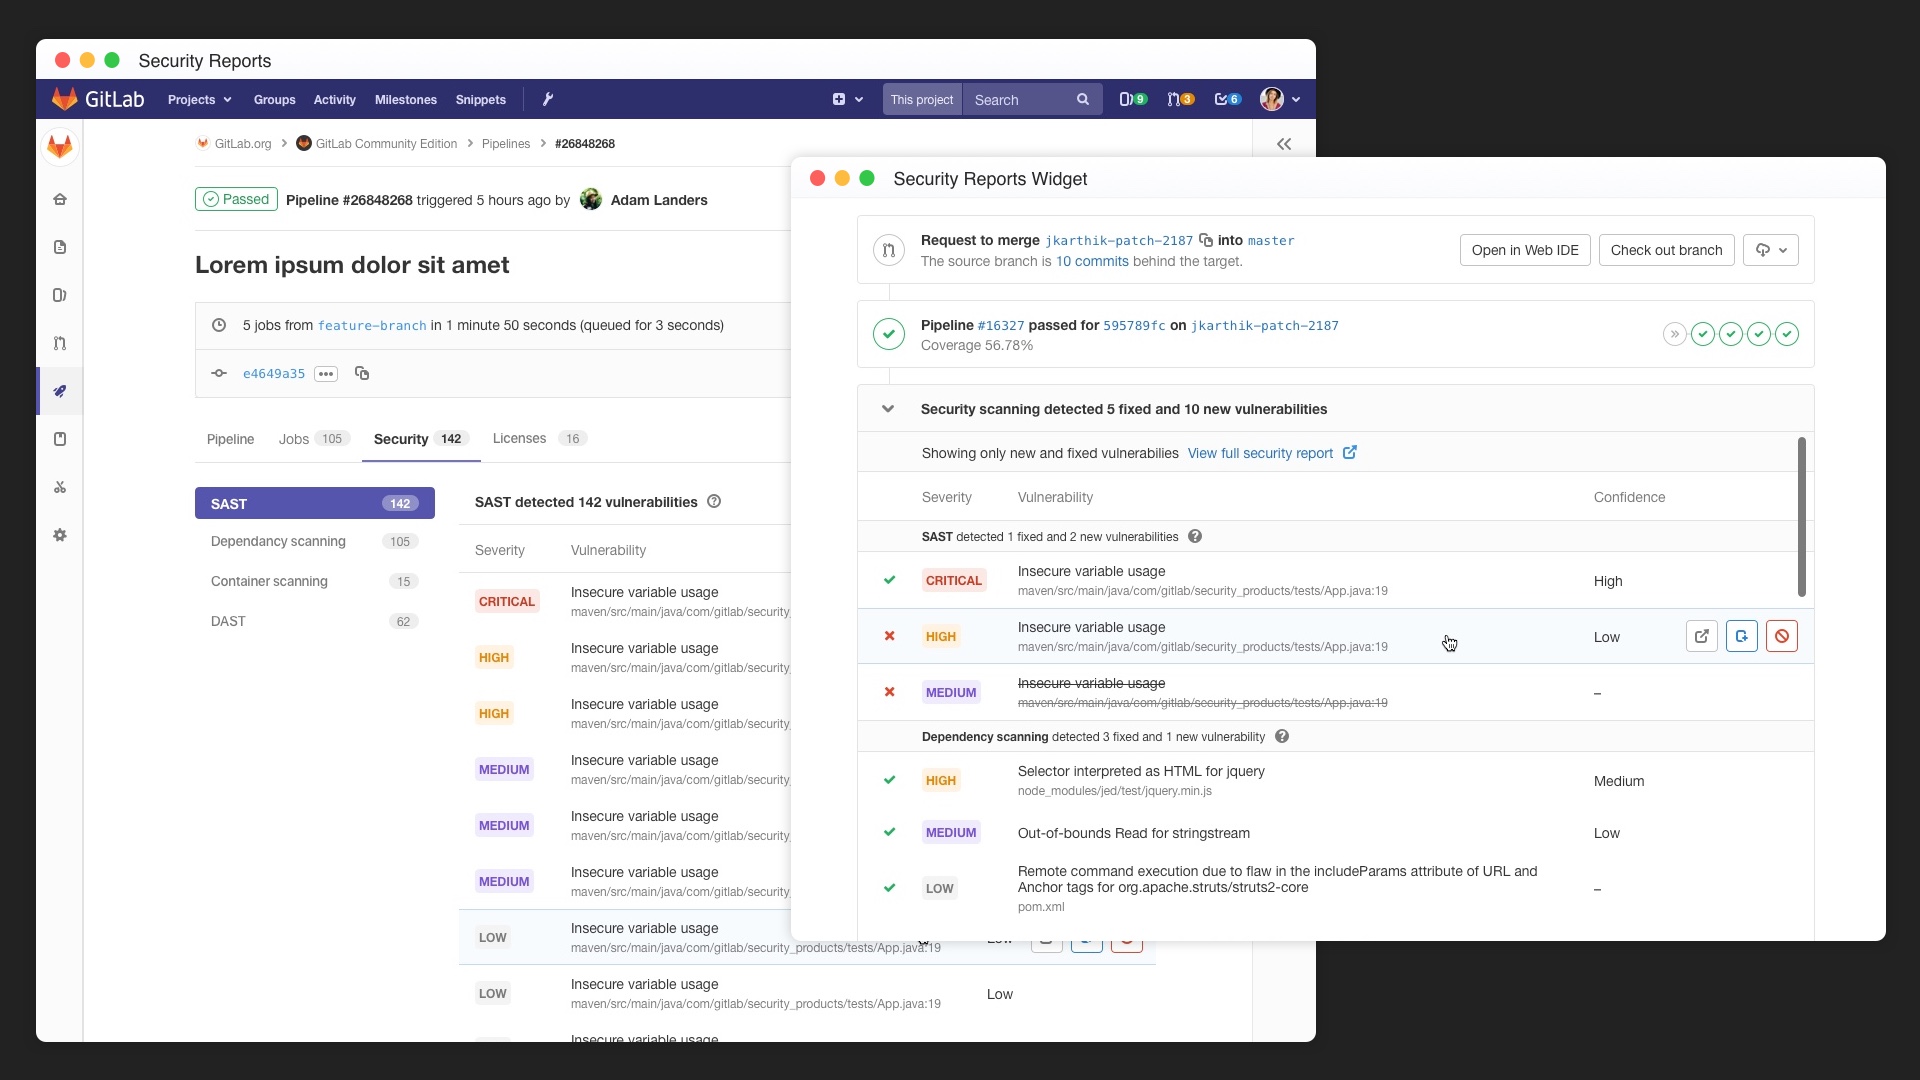Open the Milestones menu item
The height and width of the screenshot is (1080, 1920).
(406, 99)
